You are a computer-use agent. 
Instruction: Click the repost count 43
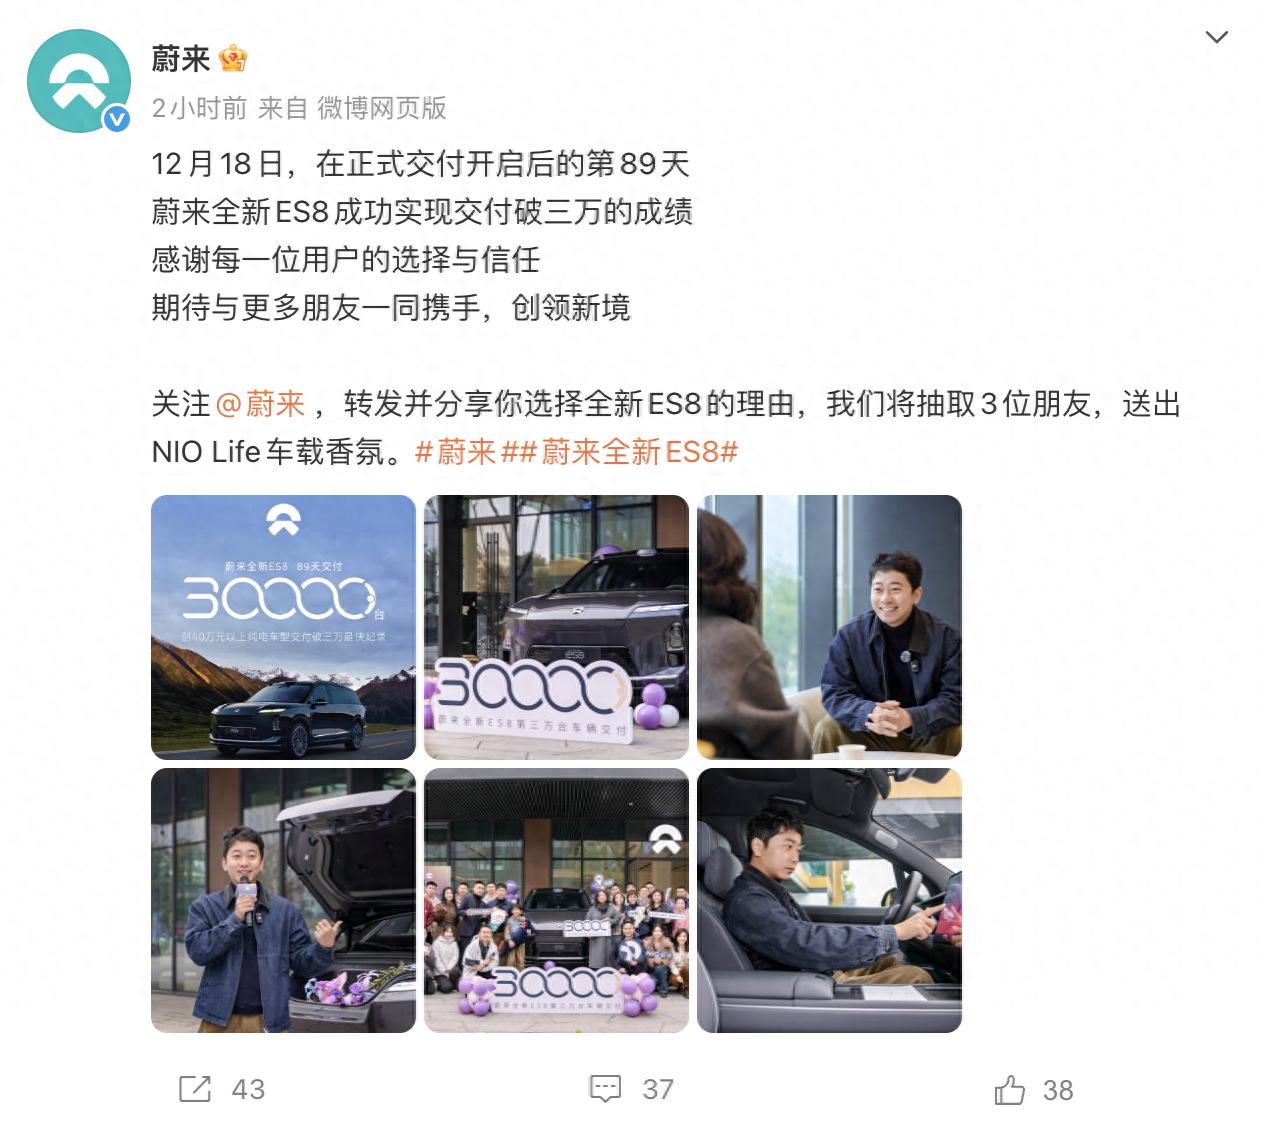(248, 1089)
